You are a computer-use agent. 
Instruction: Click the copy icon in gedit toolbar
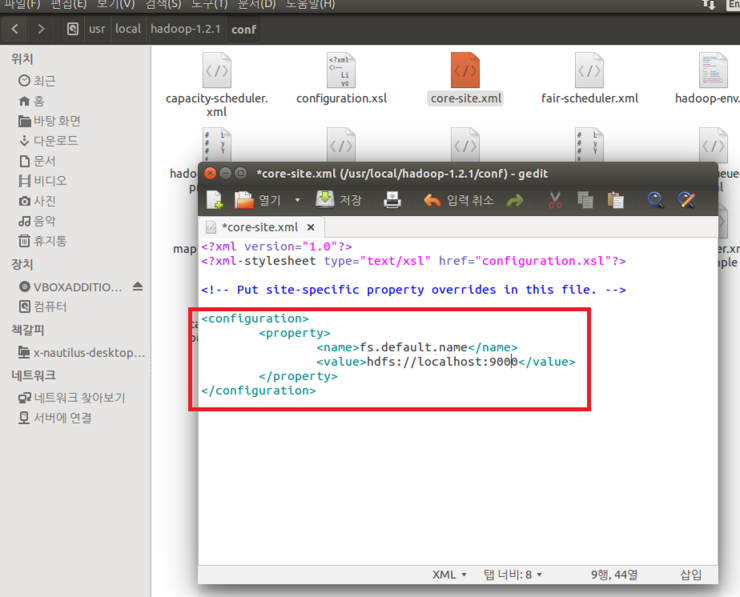point(585,201)
